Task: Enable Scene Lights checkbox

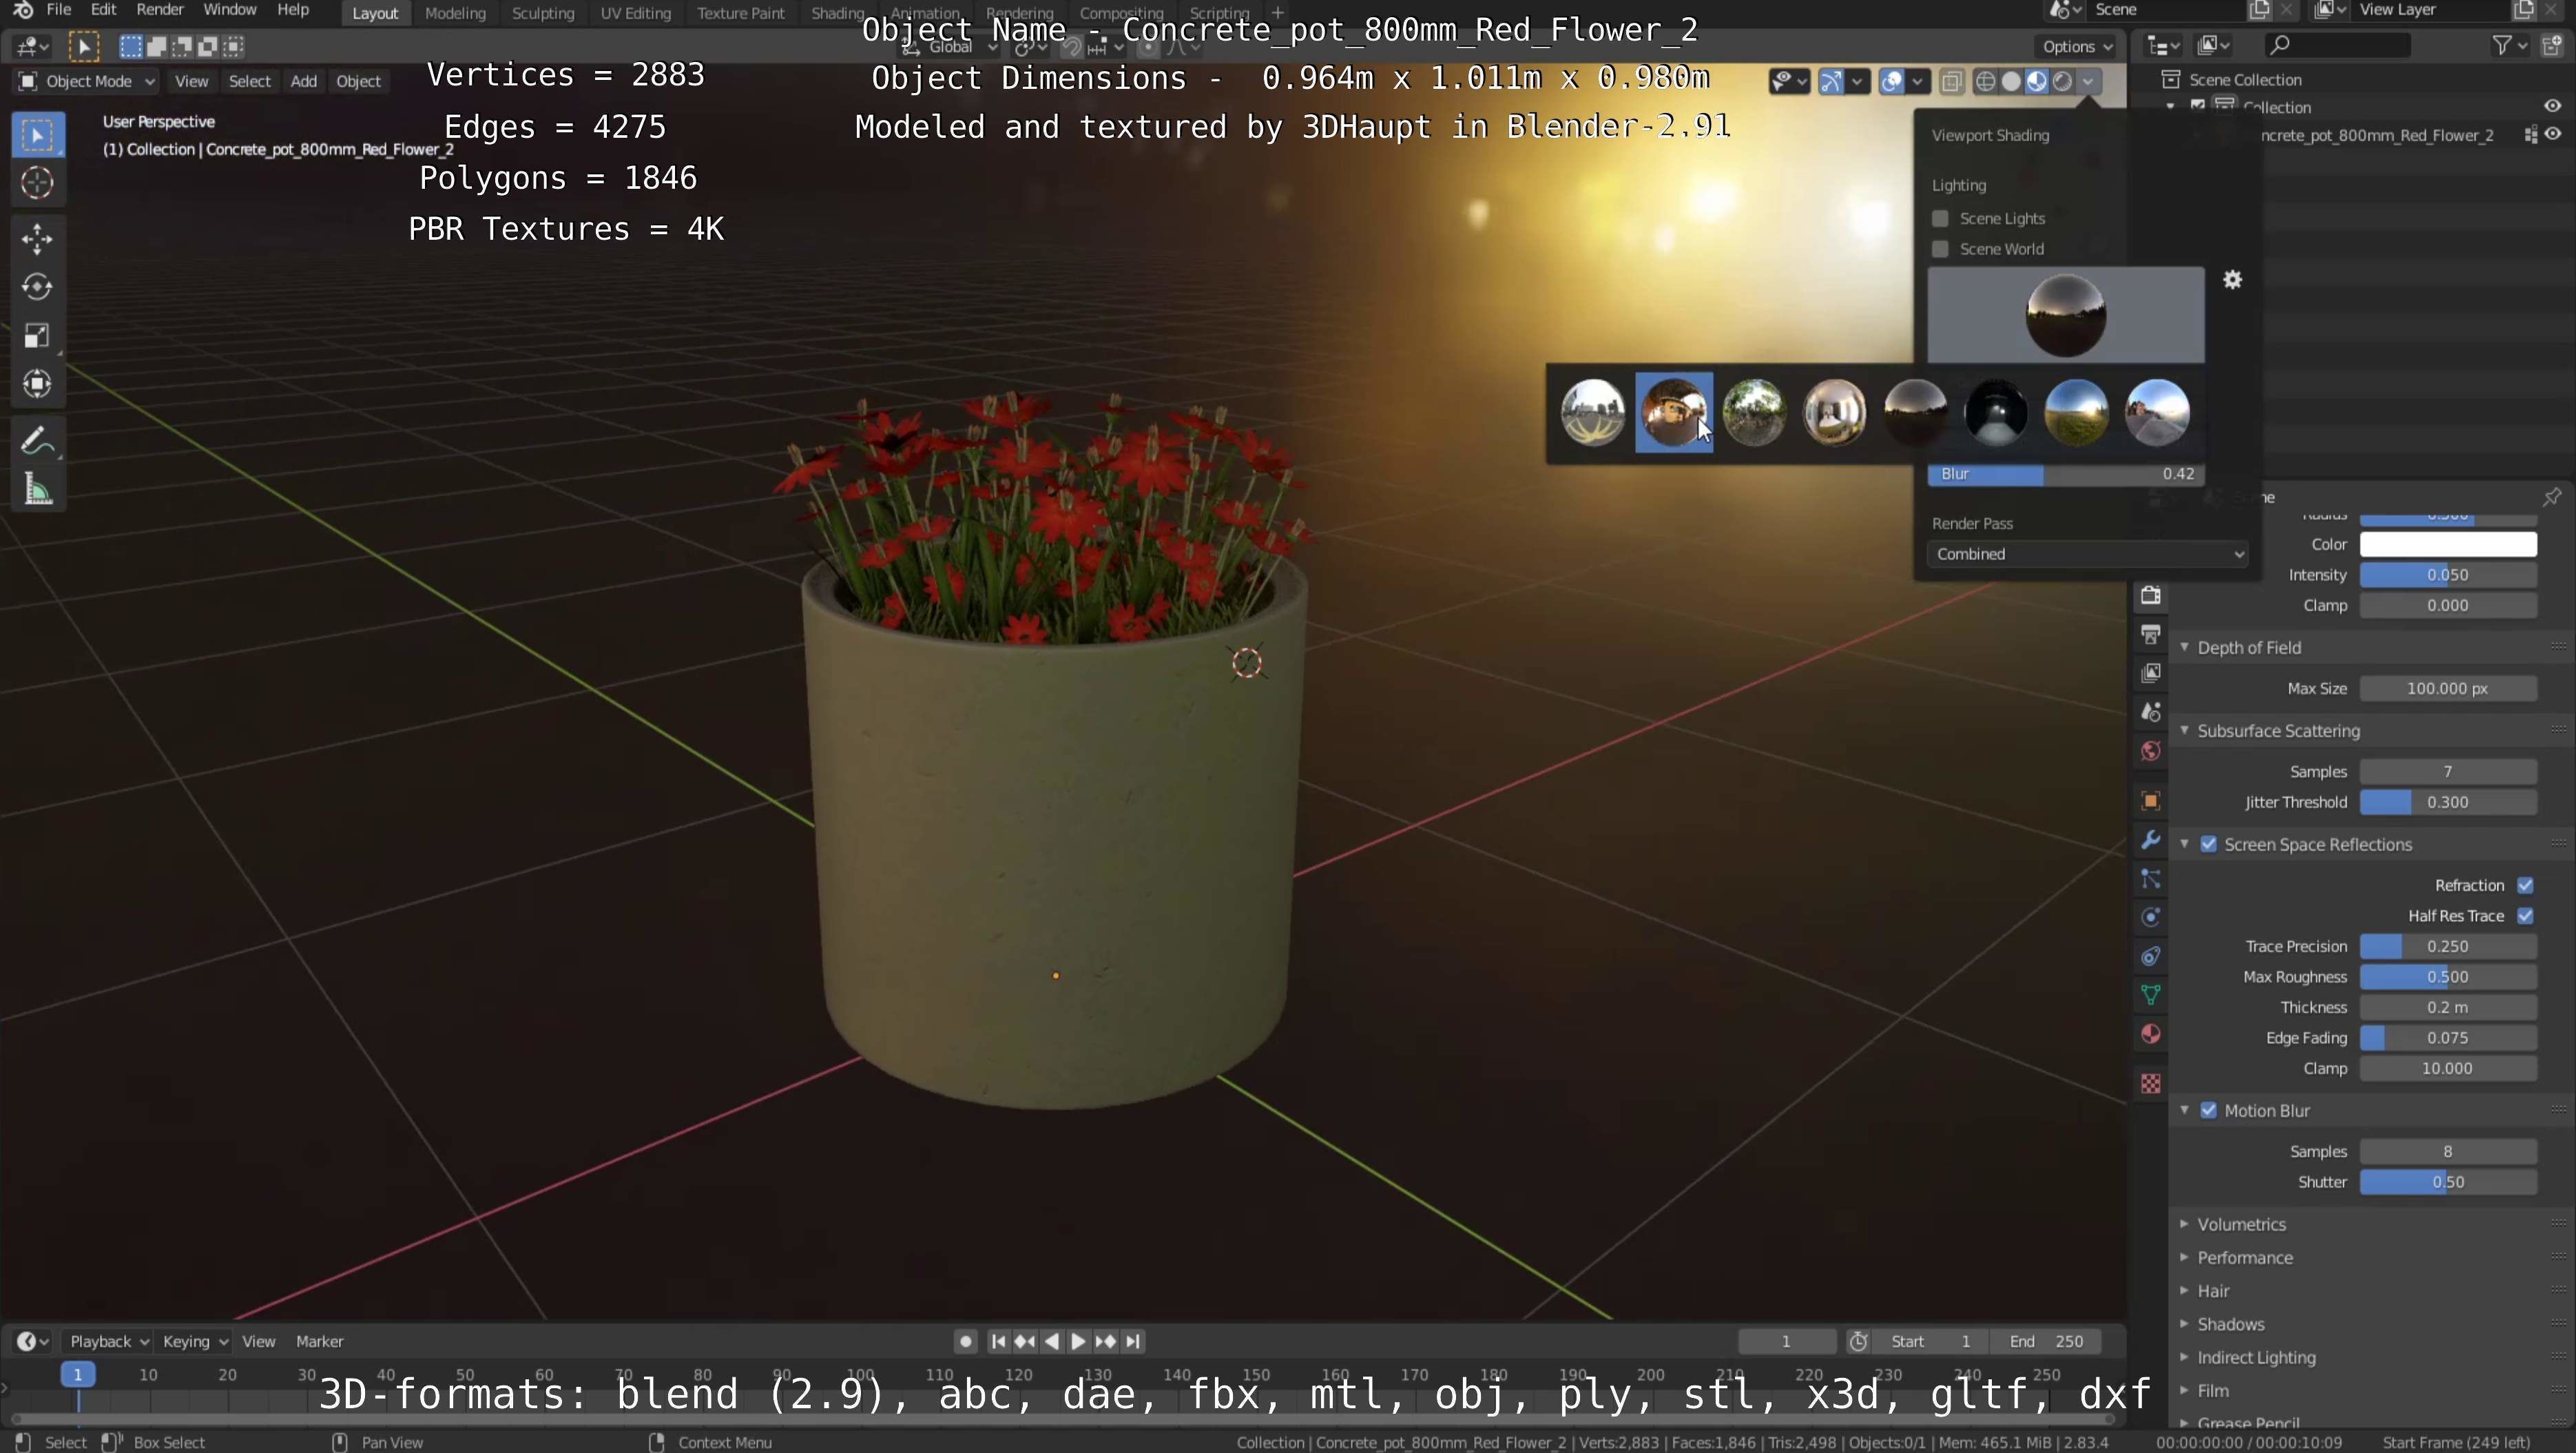Action: click(x=1940, y=219)
